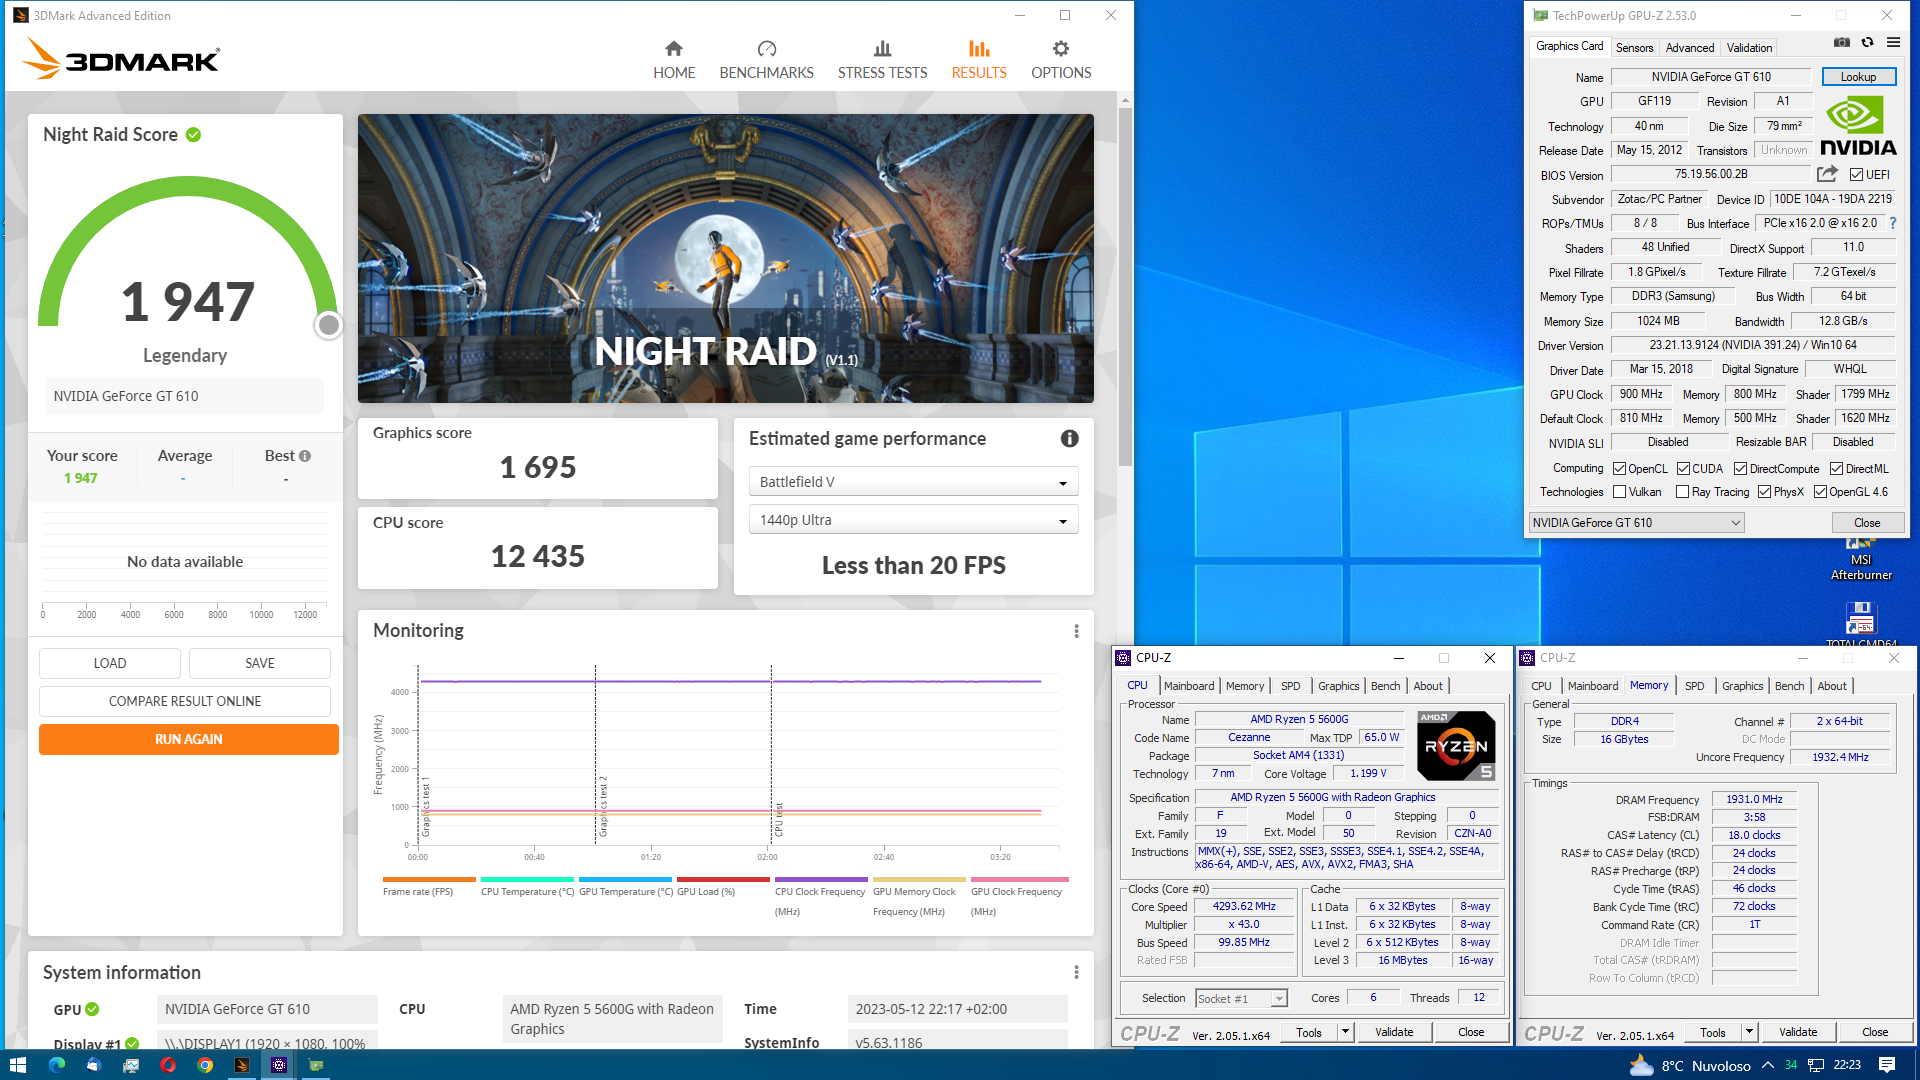Viewport: 1920px width, 1080px height.
Task: Click the Close button in GPU-Z
Action: [1866, 523]
